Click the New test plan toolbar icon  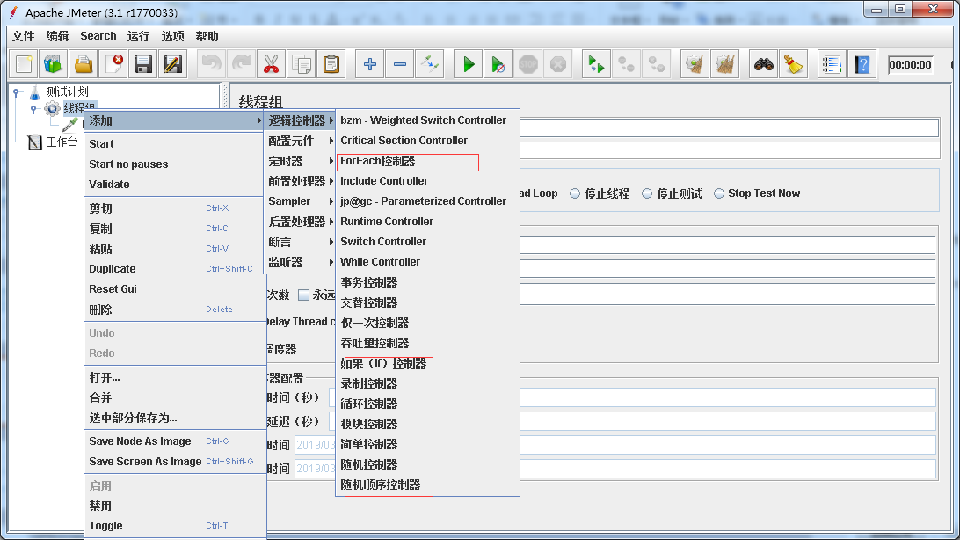[24, 64]
